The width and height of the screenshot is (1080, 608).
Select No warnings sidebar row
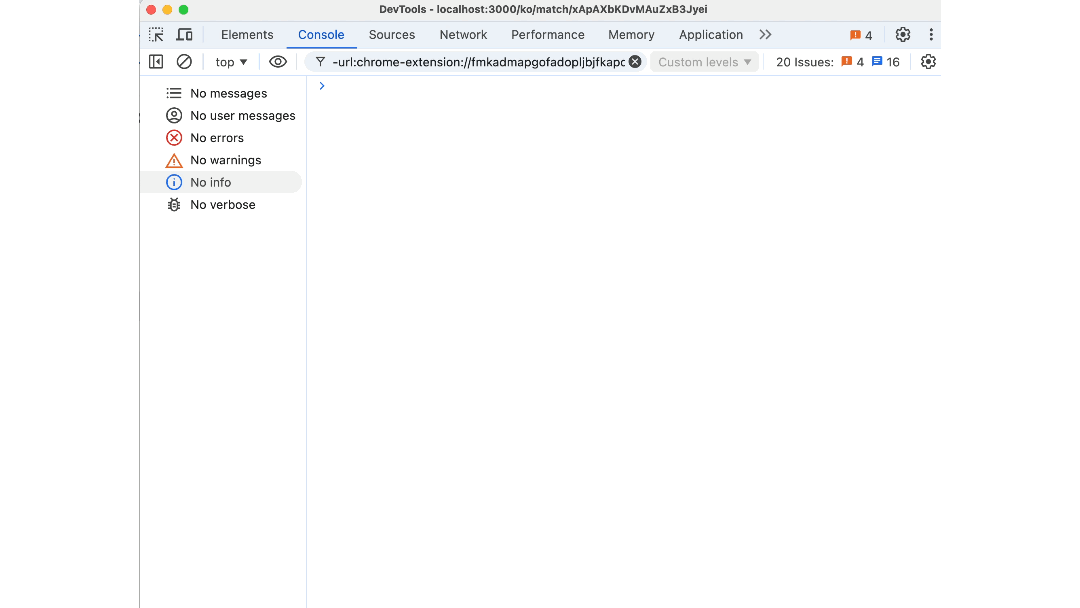point(222,160)
